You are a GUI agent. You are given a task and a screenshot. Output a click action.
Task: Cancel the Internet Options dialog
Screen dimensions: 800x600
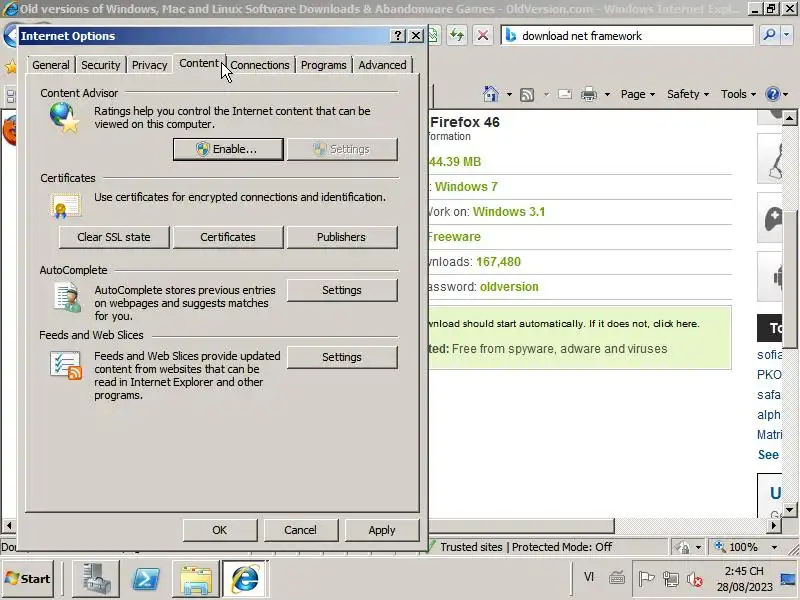coord(301,530)
